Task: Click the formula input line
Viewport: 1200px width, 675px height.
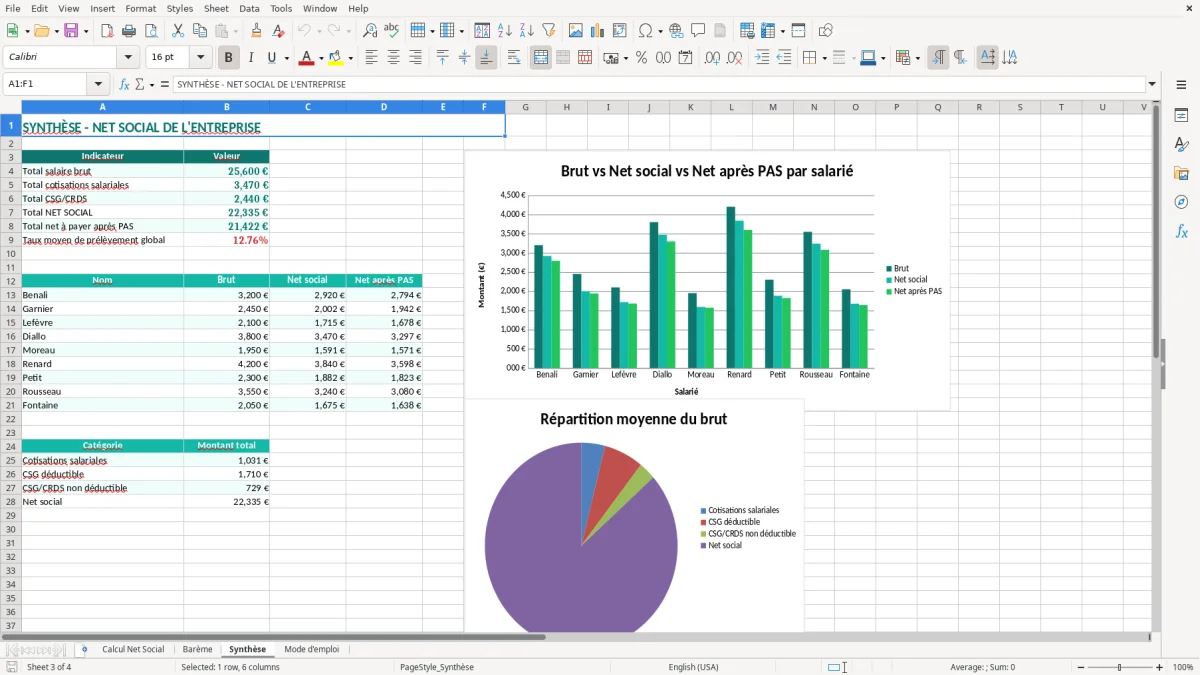Action: (x=659, y=84)
